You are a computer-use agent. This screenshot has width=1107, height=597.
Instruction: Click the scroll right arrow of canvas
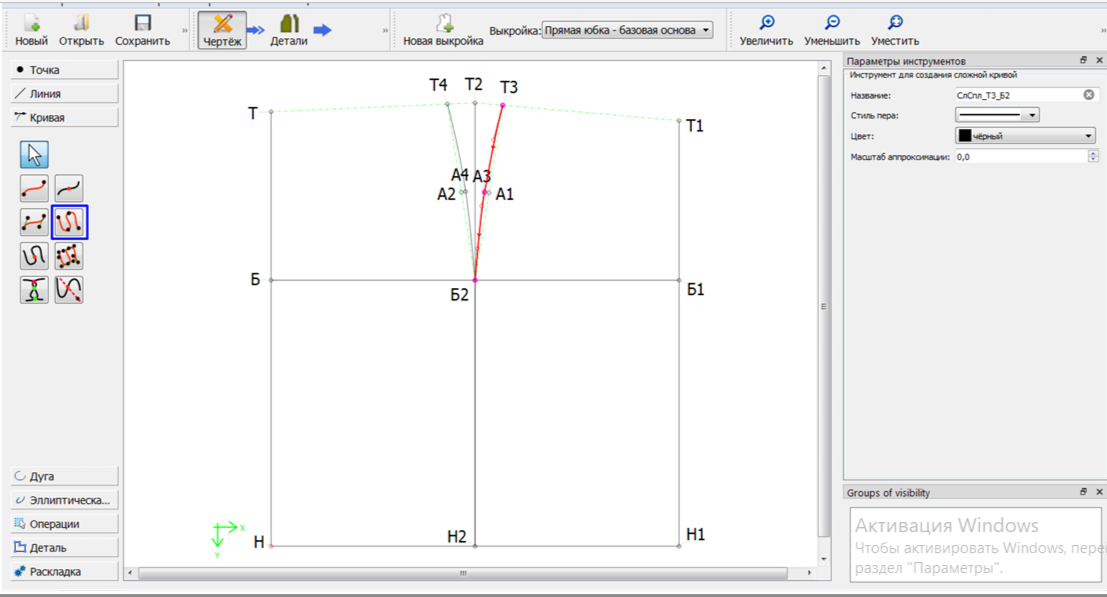click(809, 573)
